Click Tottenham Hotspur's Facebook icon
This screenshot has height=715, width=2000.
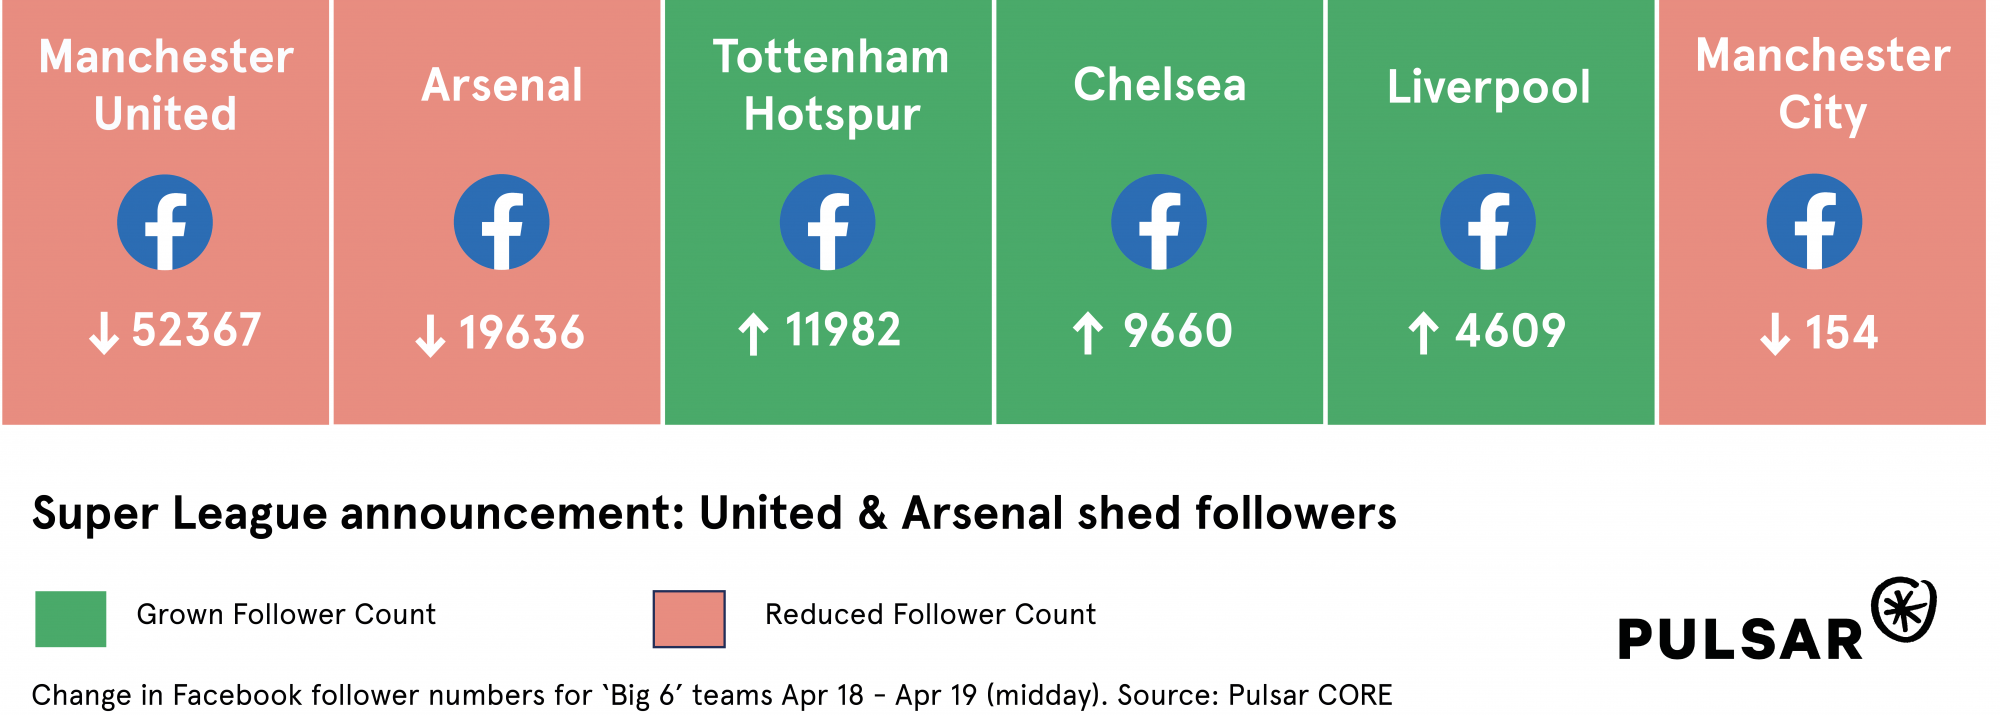pyautogui.click(x=827, y=223)
